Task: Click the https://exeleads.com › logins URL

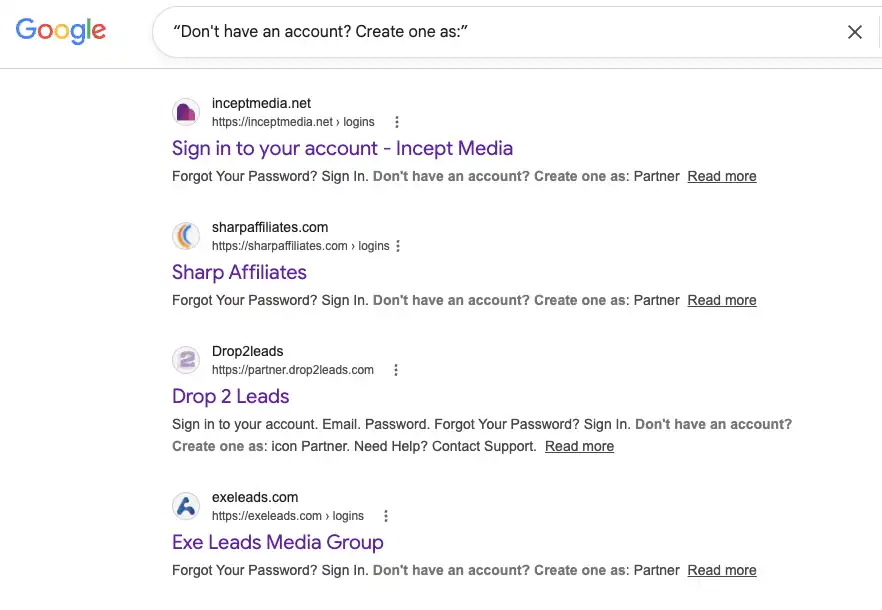Action: [287, 516]
